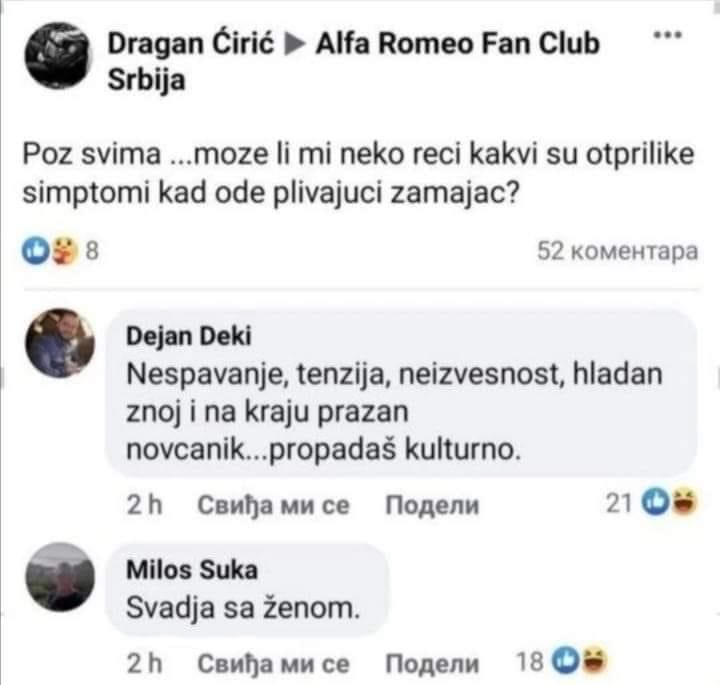The height and width of the screenshot is (685, 720).
Task: Like Milos Suka's comment with Свиђа ми се
Action: click(x=274, y=663)
